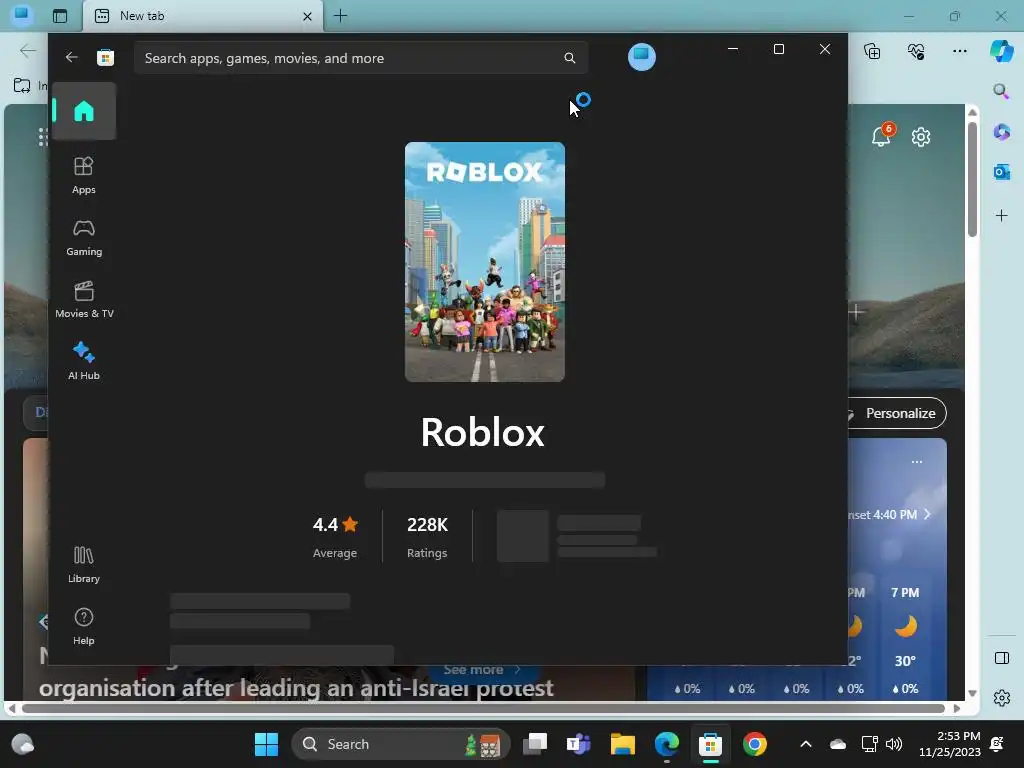This screenshot has height=768, width=1024.
Task: Open Edge sidebar search icon
Action: click(1001, 91)
